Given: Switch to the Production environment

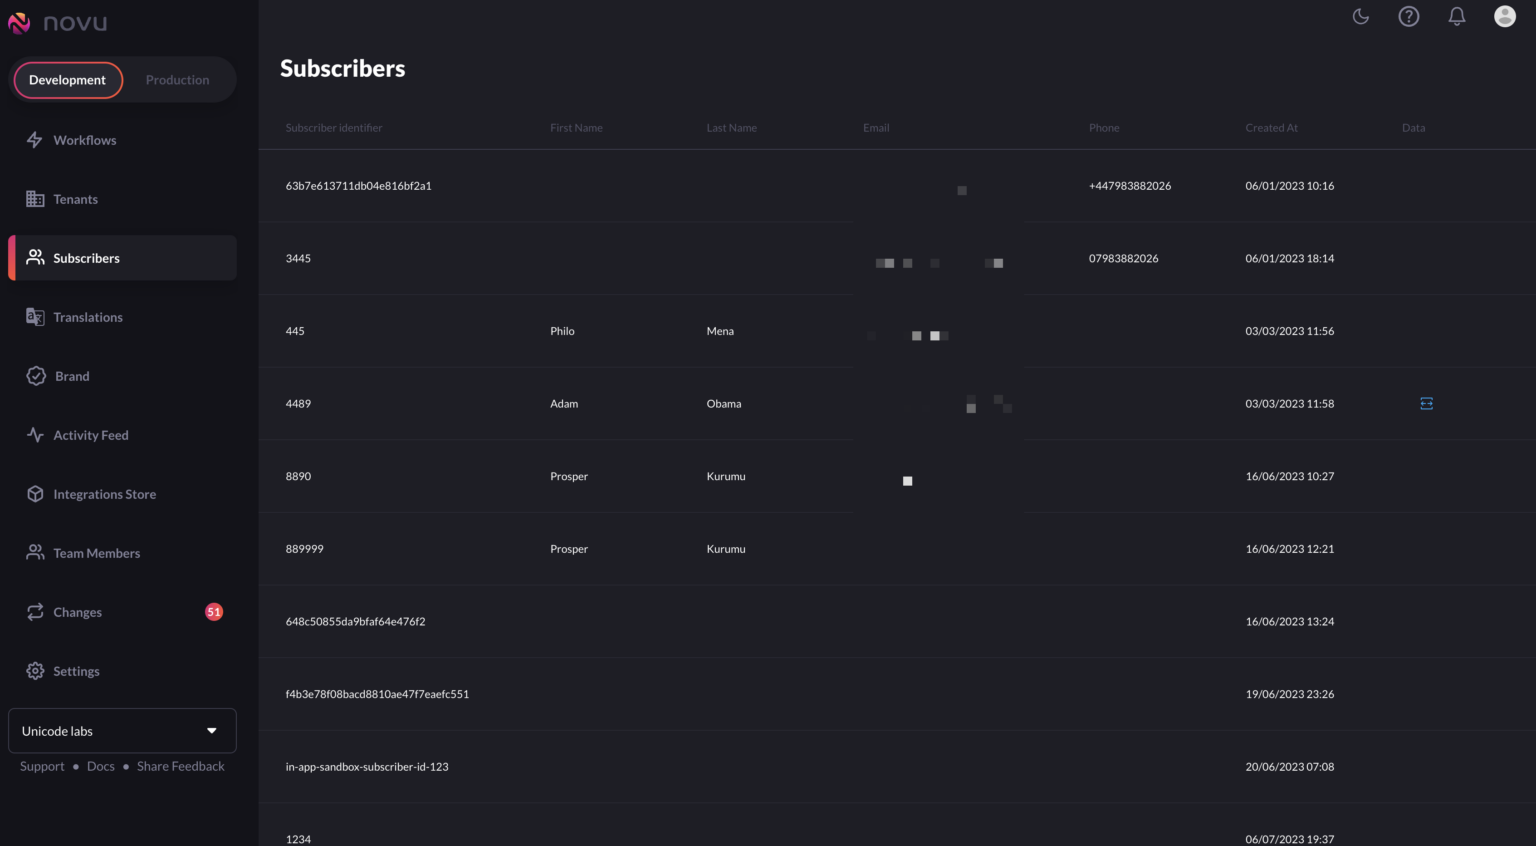Looking at the screenshot, I should [177, 79].
